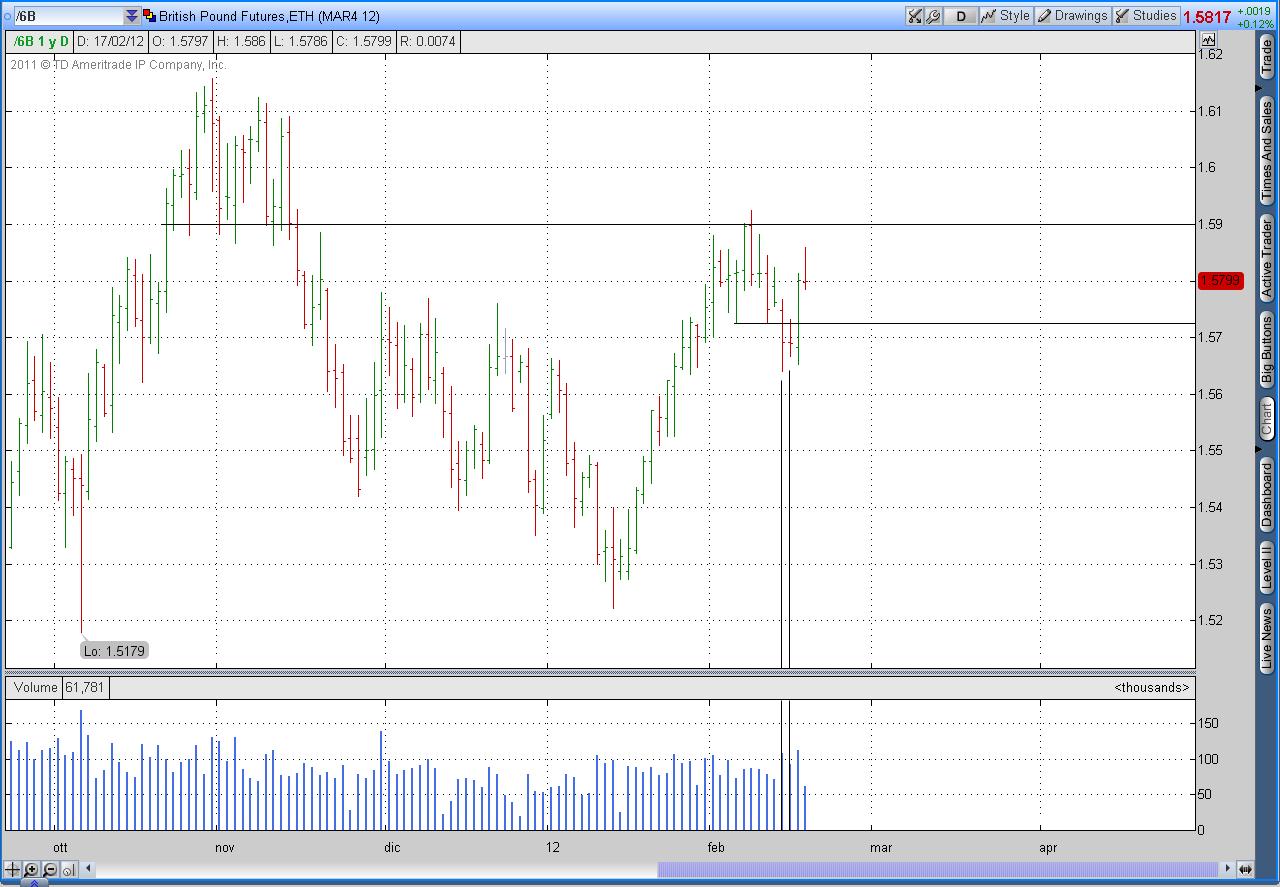Open chart settings wrench icon
The width and height of the screenshot is (1280, 887).
click(933, 16)
